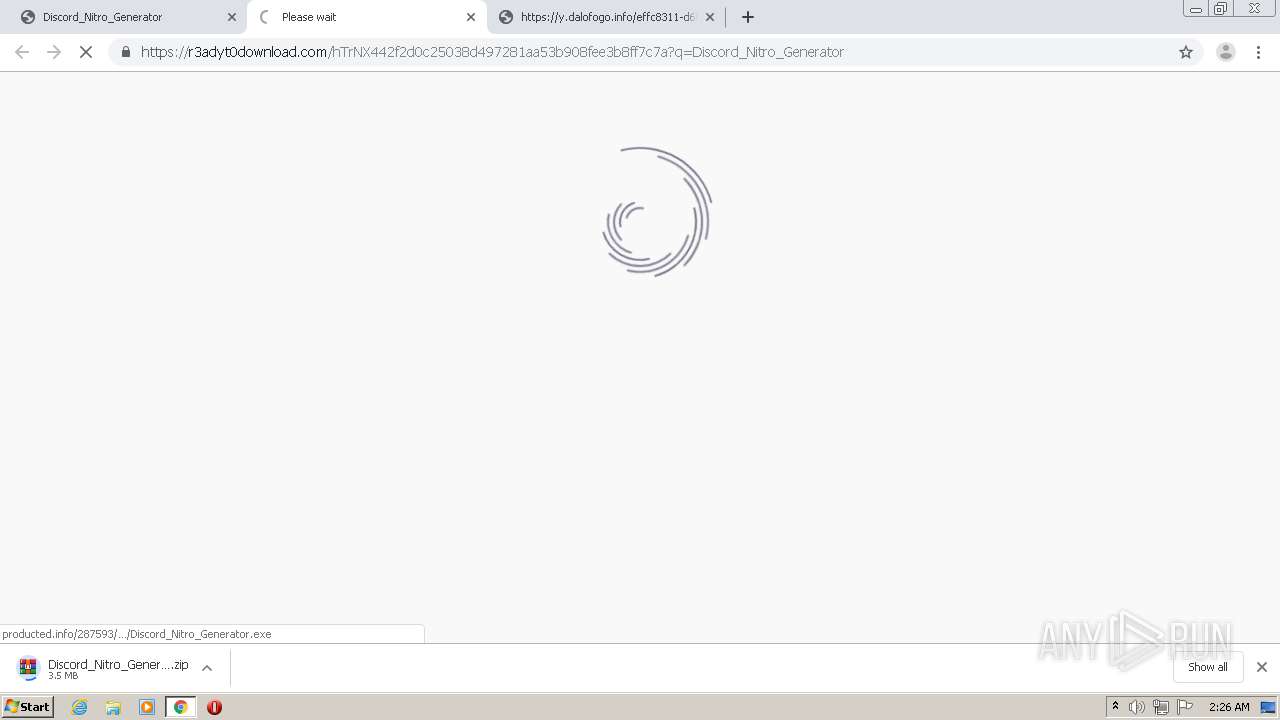Close the Discord_Nitro_Generator tab
The width and height of the screenshot is (1280, 720).
[232, 17]
